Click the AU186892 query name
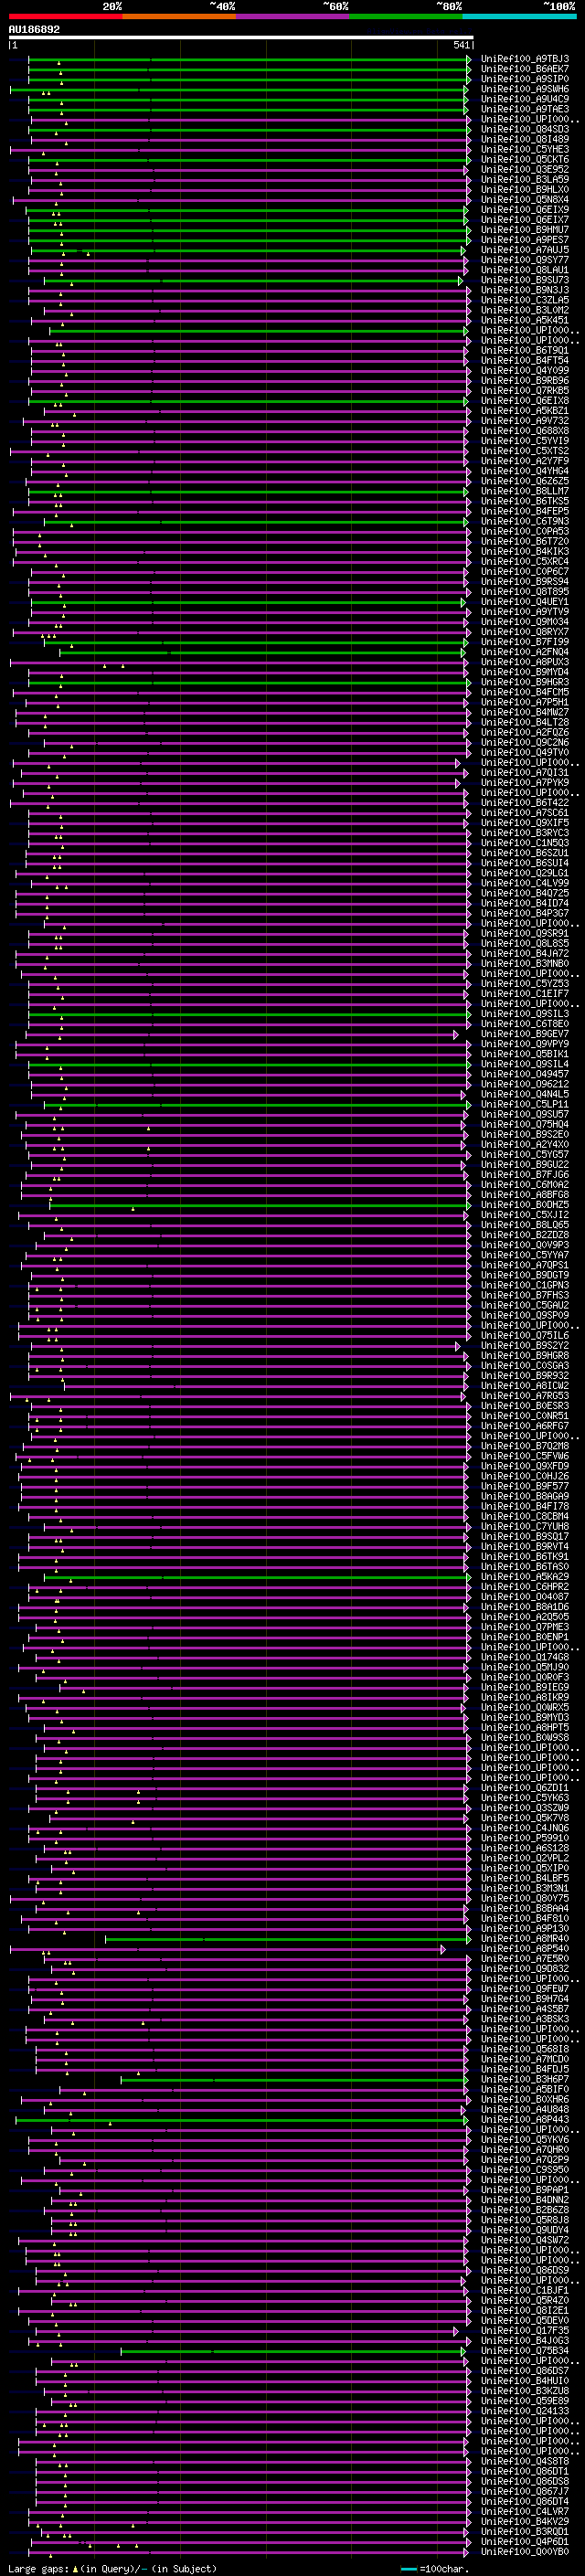The width and height of the screenshot is (585, 2576). (x=34, y=30)
